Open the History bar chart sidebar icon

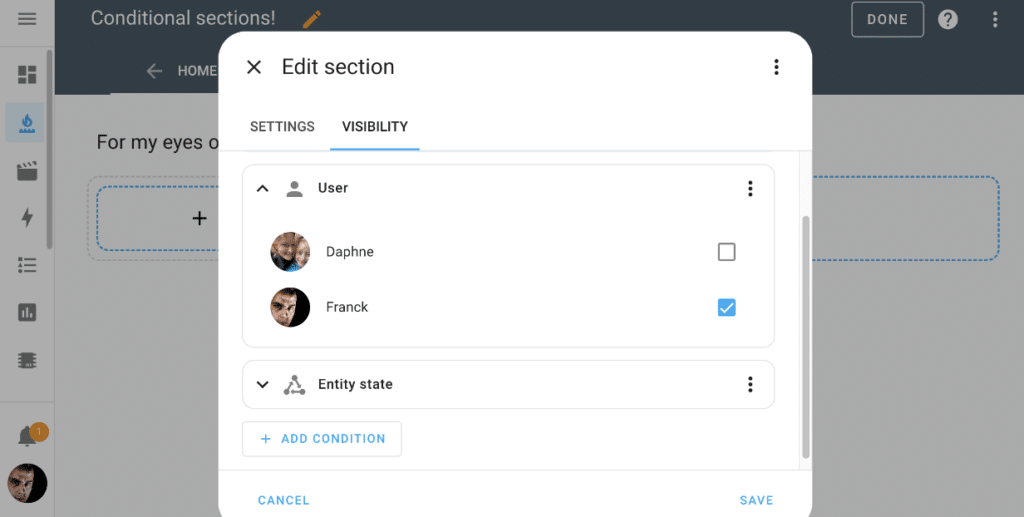coord(27,312)
